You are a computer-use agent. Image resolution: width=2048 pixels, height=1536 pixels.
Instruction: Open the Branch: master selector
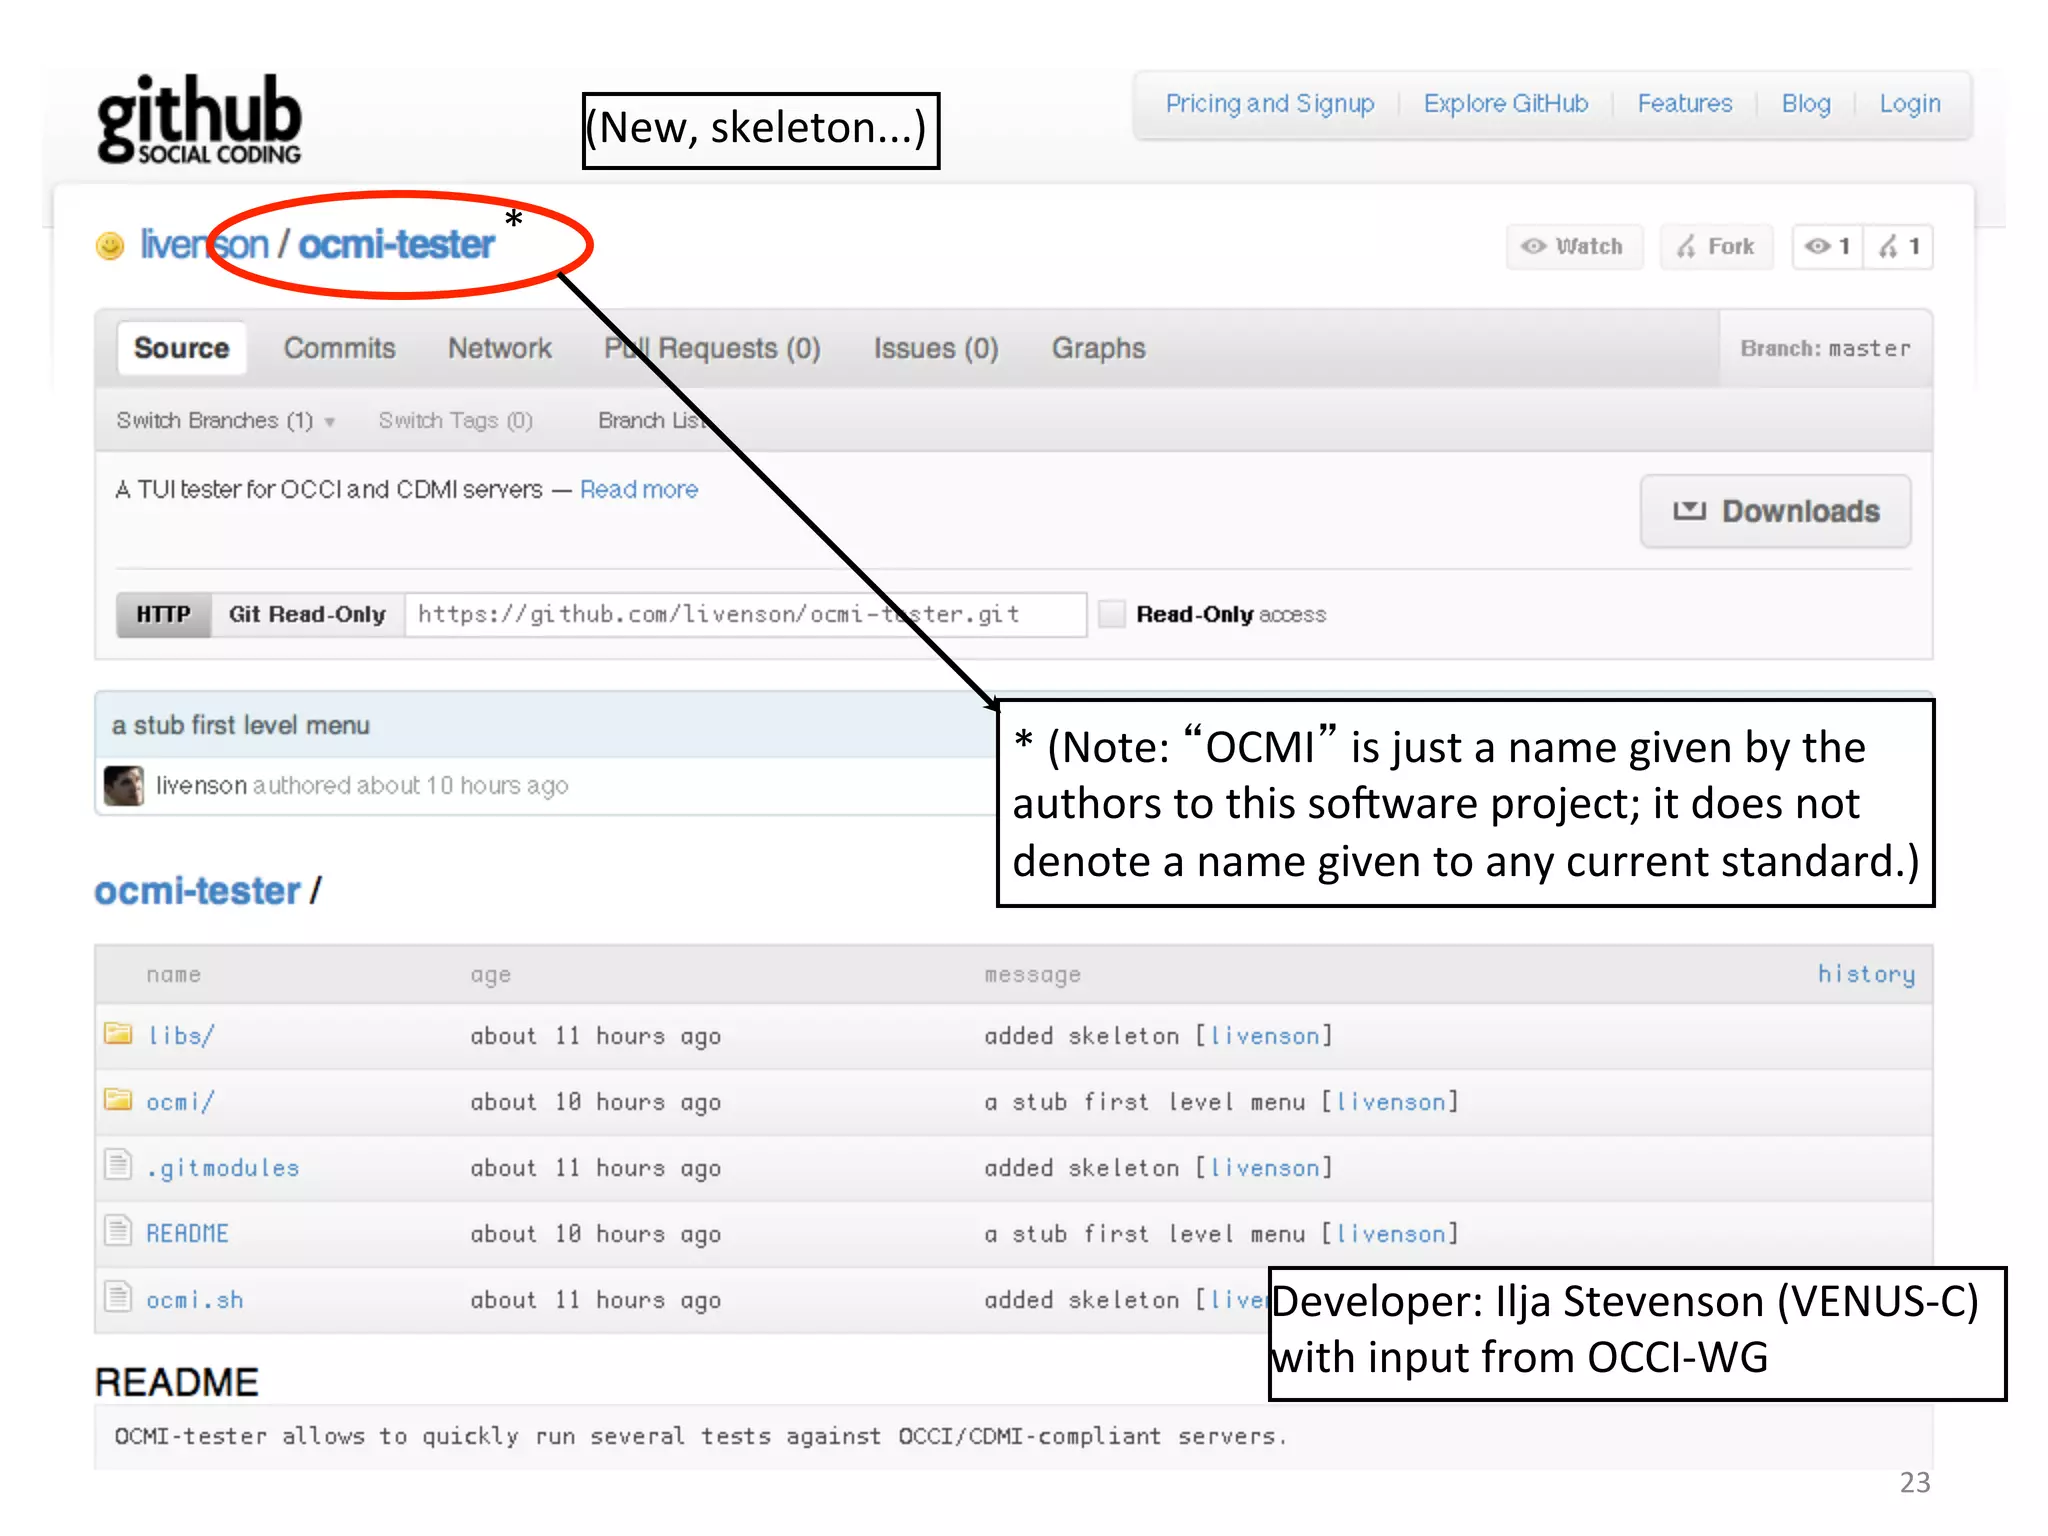tap(1825, 348)
